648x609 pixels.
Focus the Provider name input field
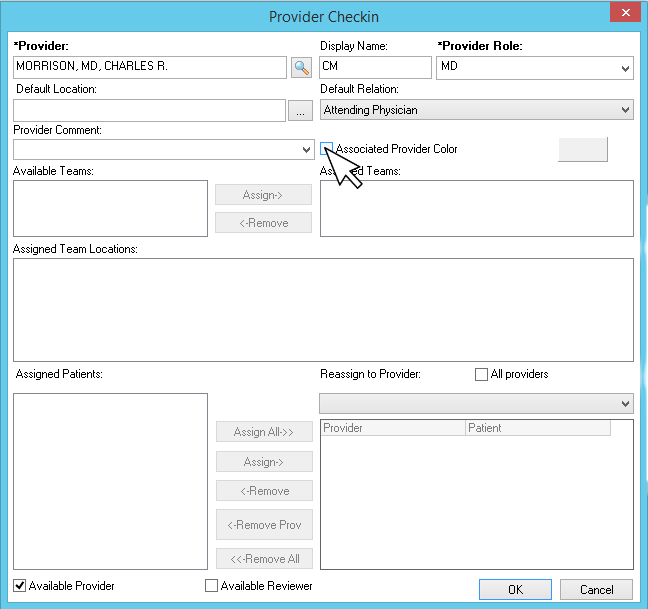(x=150, y=67)
